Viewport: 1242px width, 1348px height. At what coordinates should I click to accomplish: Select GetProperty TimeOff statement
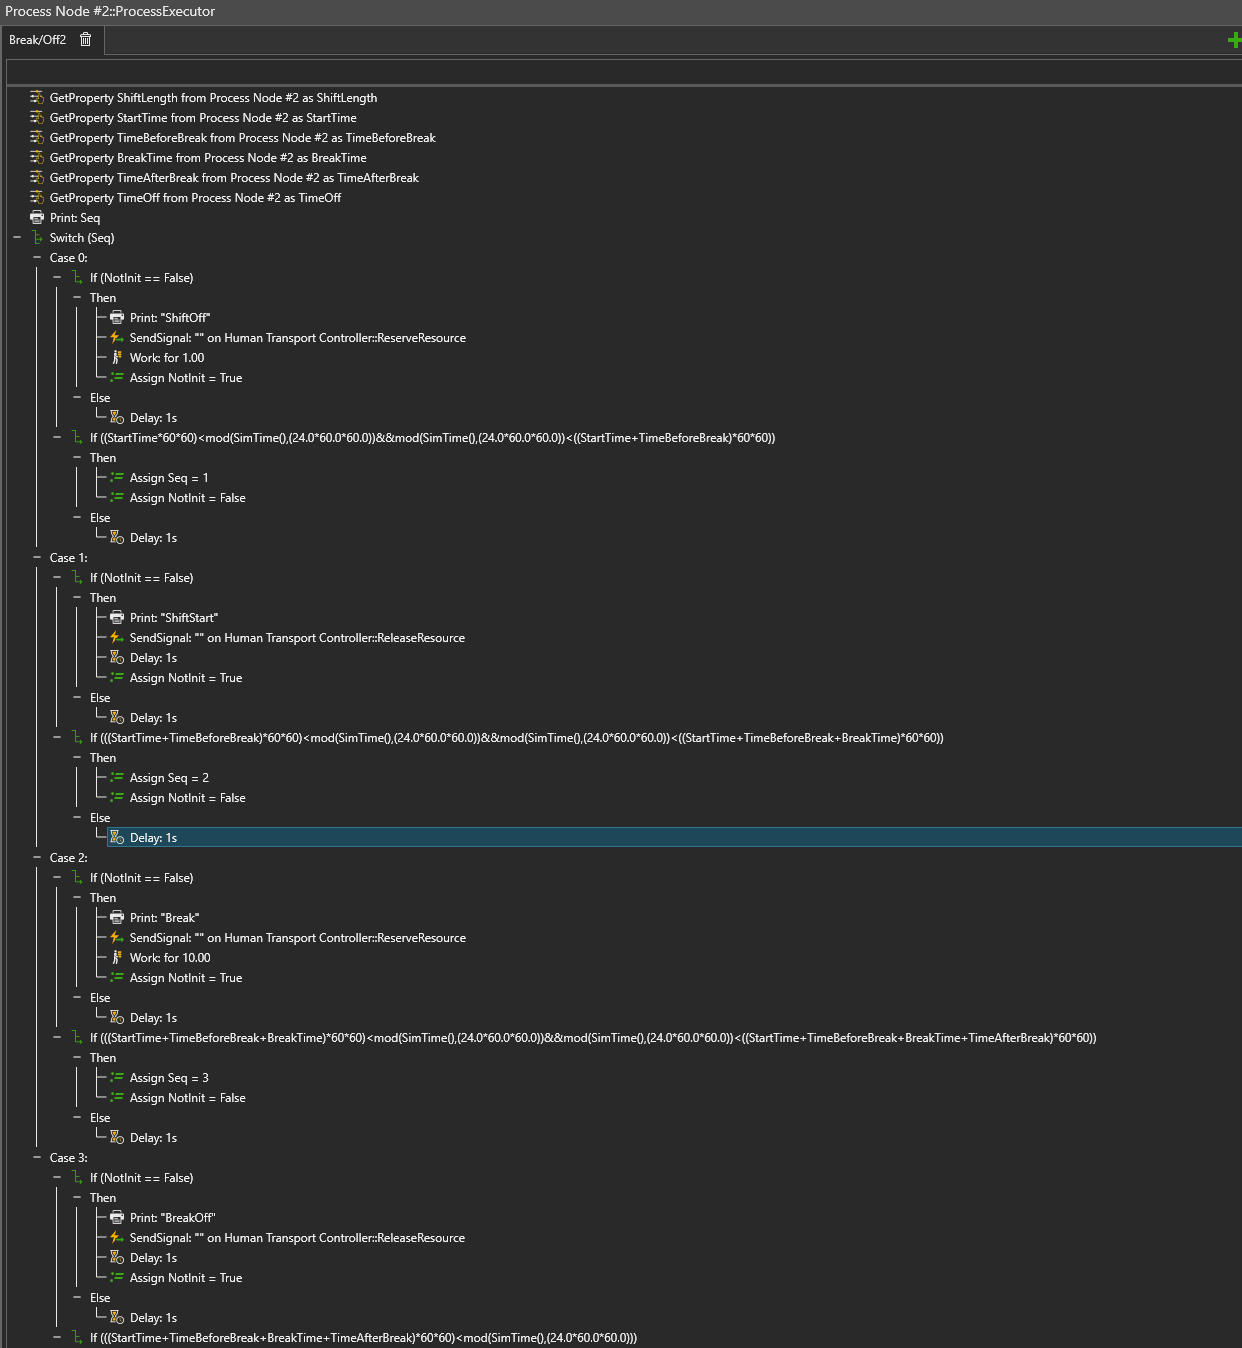195,198
